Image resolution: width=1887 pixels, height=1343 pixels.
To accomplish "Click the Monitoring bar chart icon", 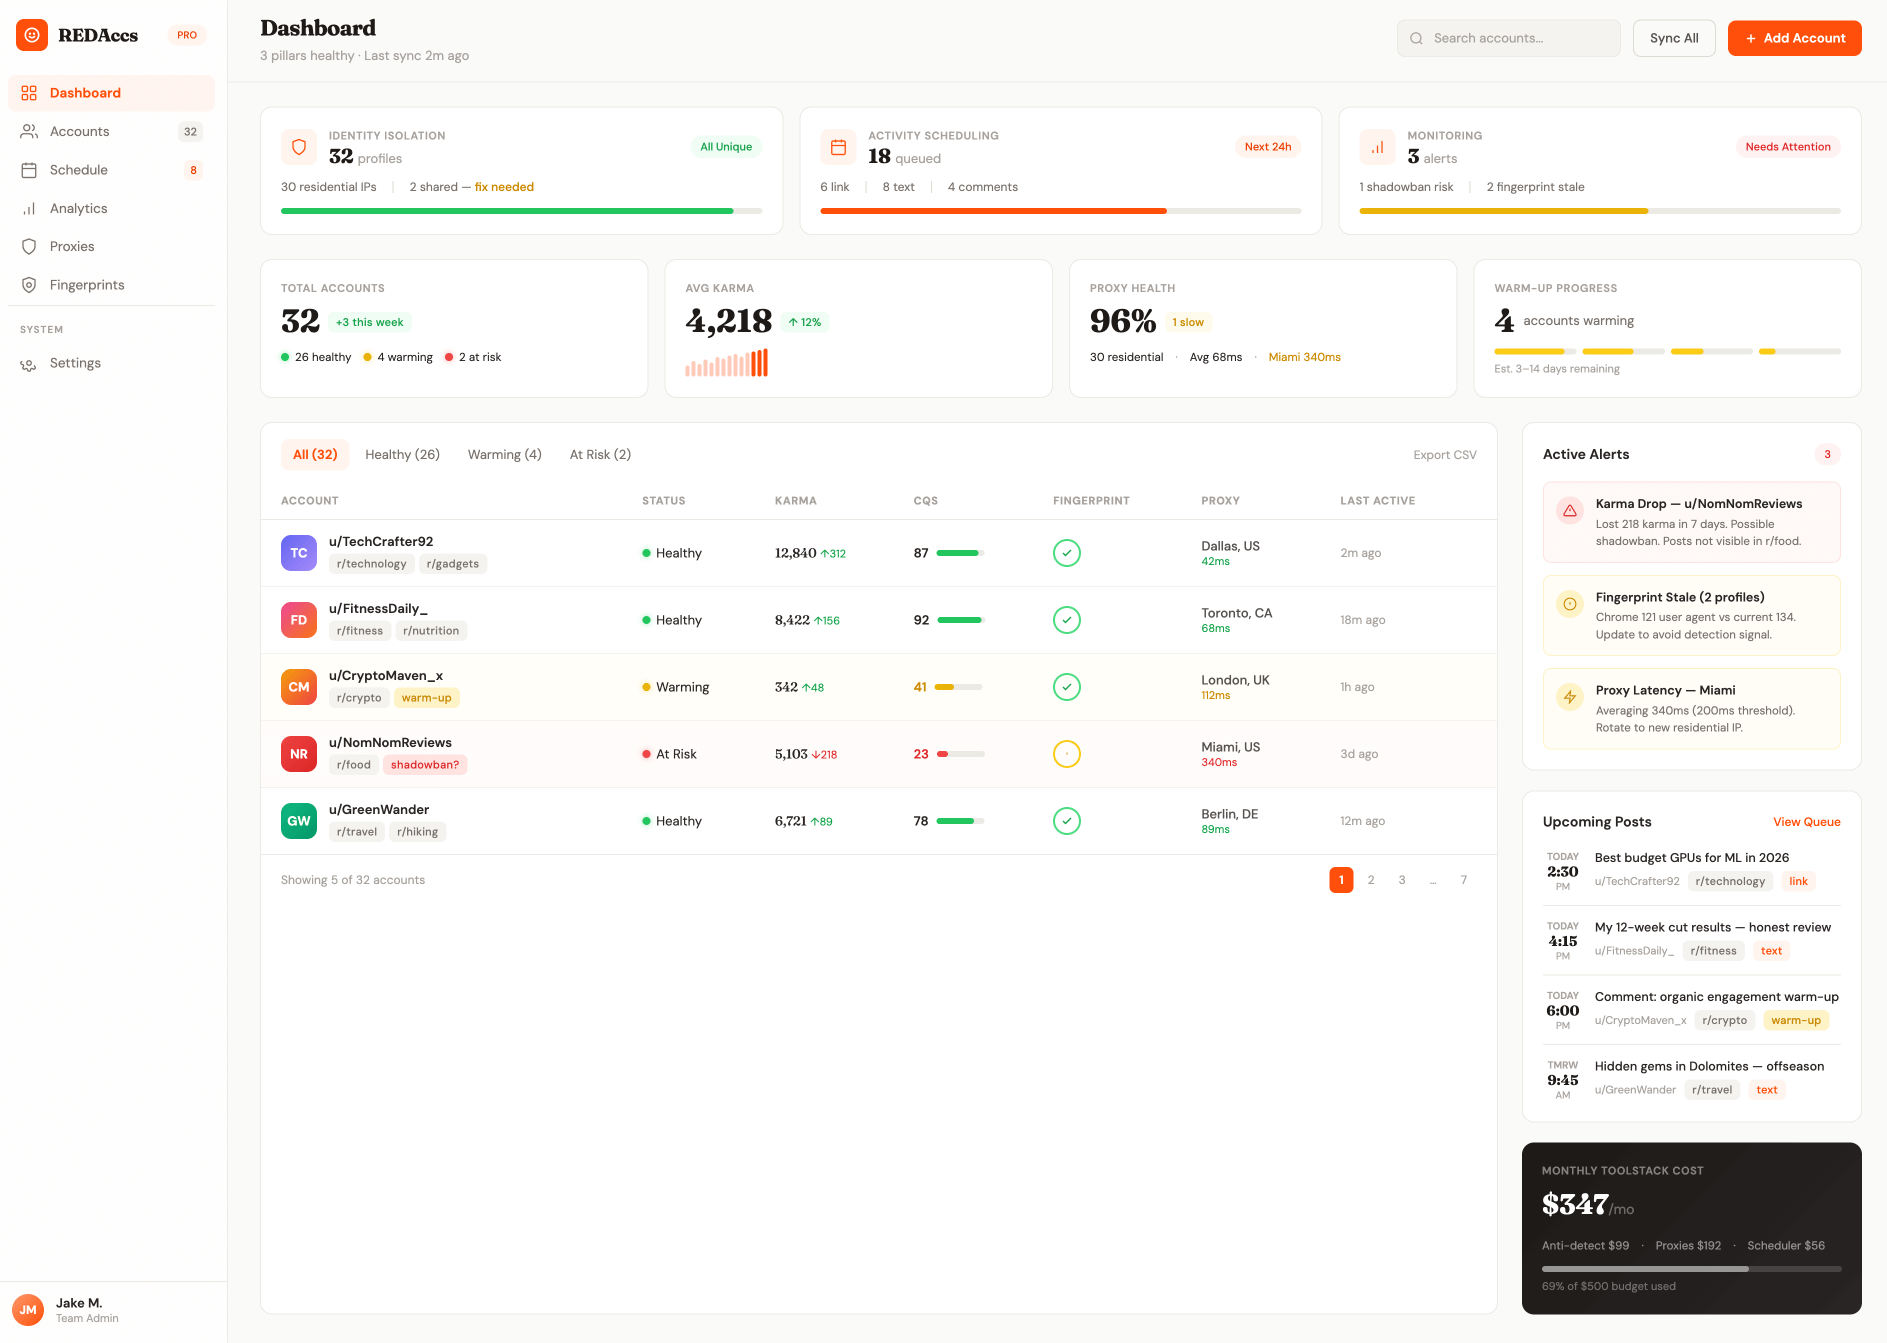I will 1377,147.
